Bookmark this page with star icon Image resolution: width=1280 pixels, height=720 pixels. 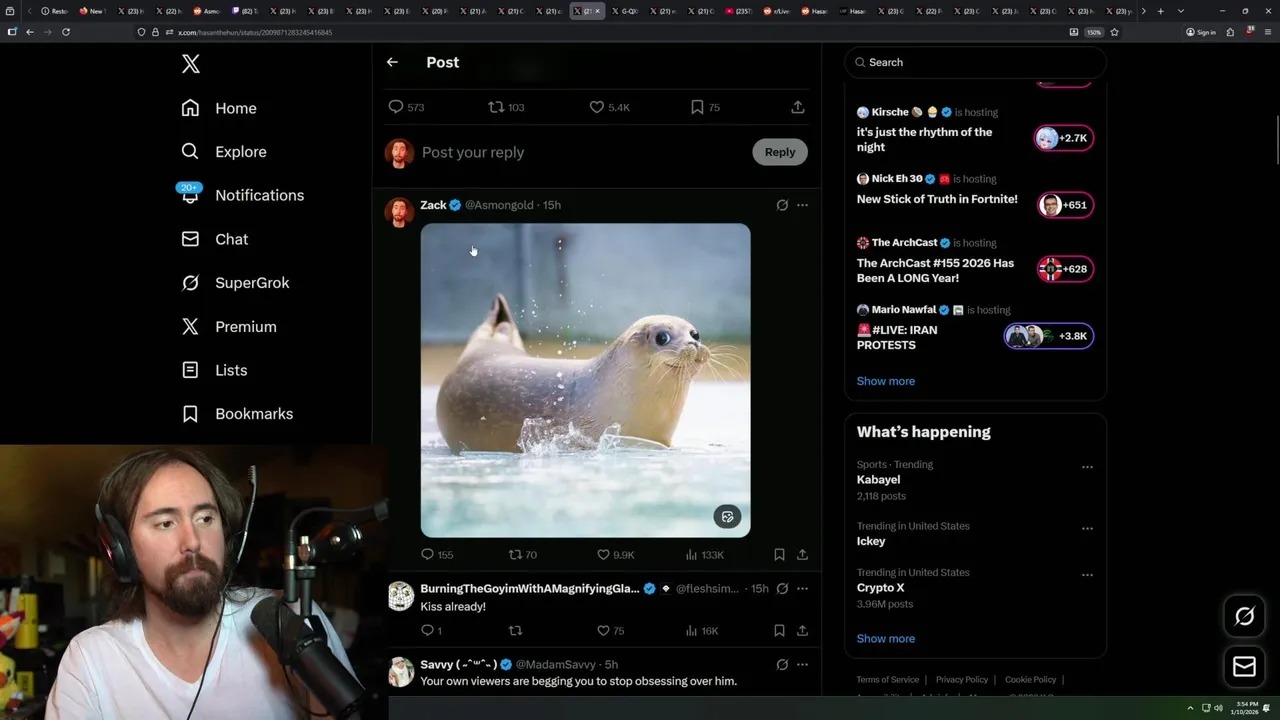[1114, 32]
